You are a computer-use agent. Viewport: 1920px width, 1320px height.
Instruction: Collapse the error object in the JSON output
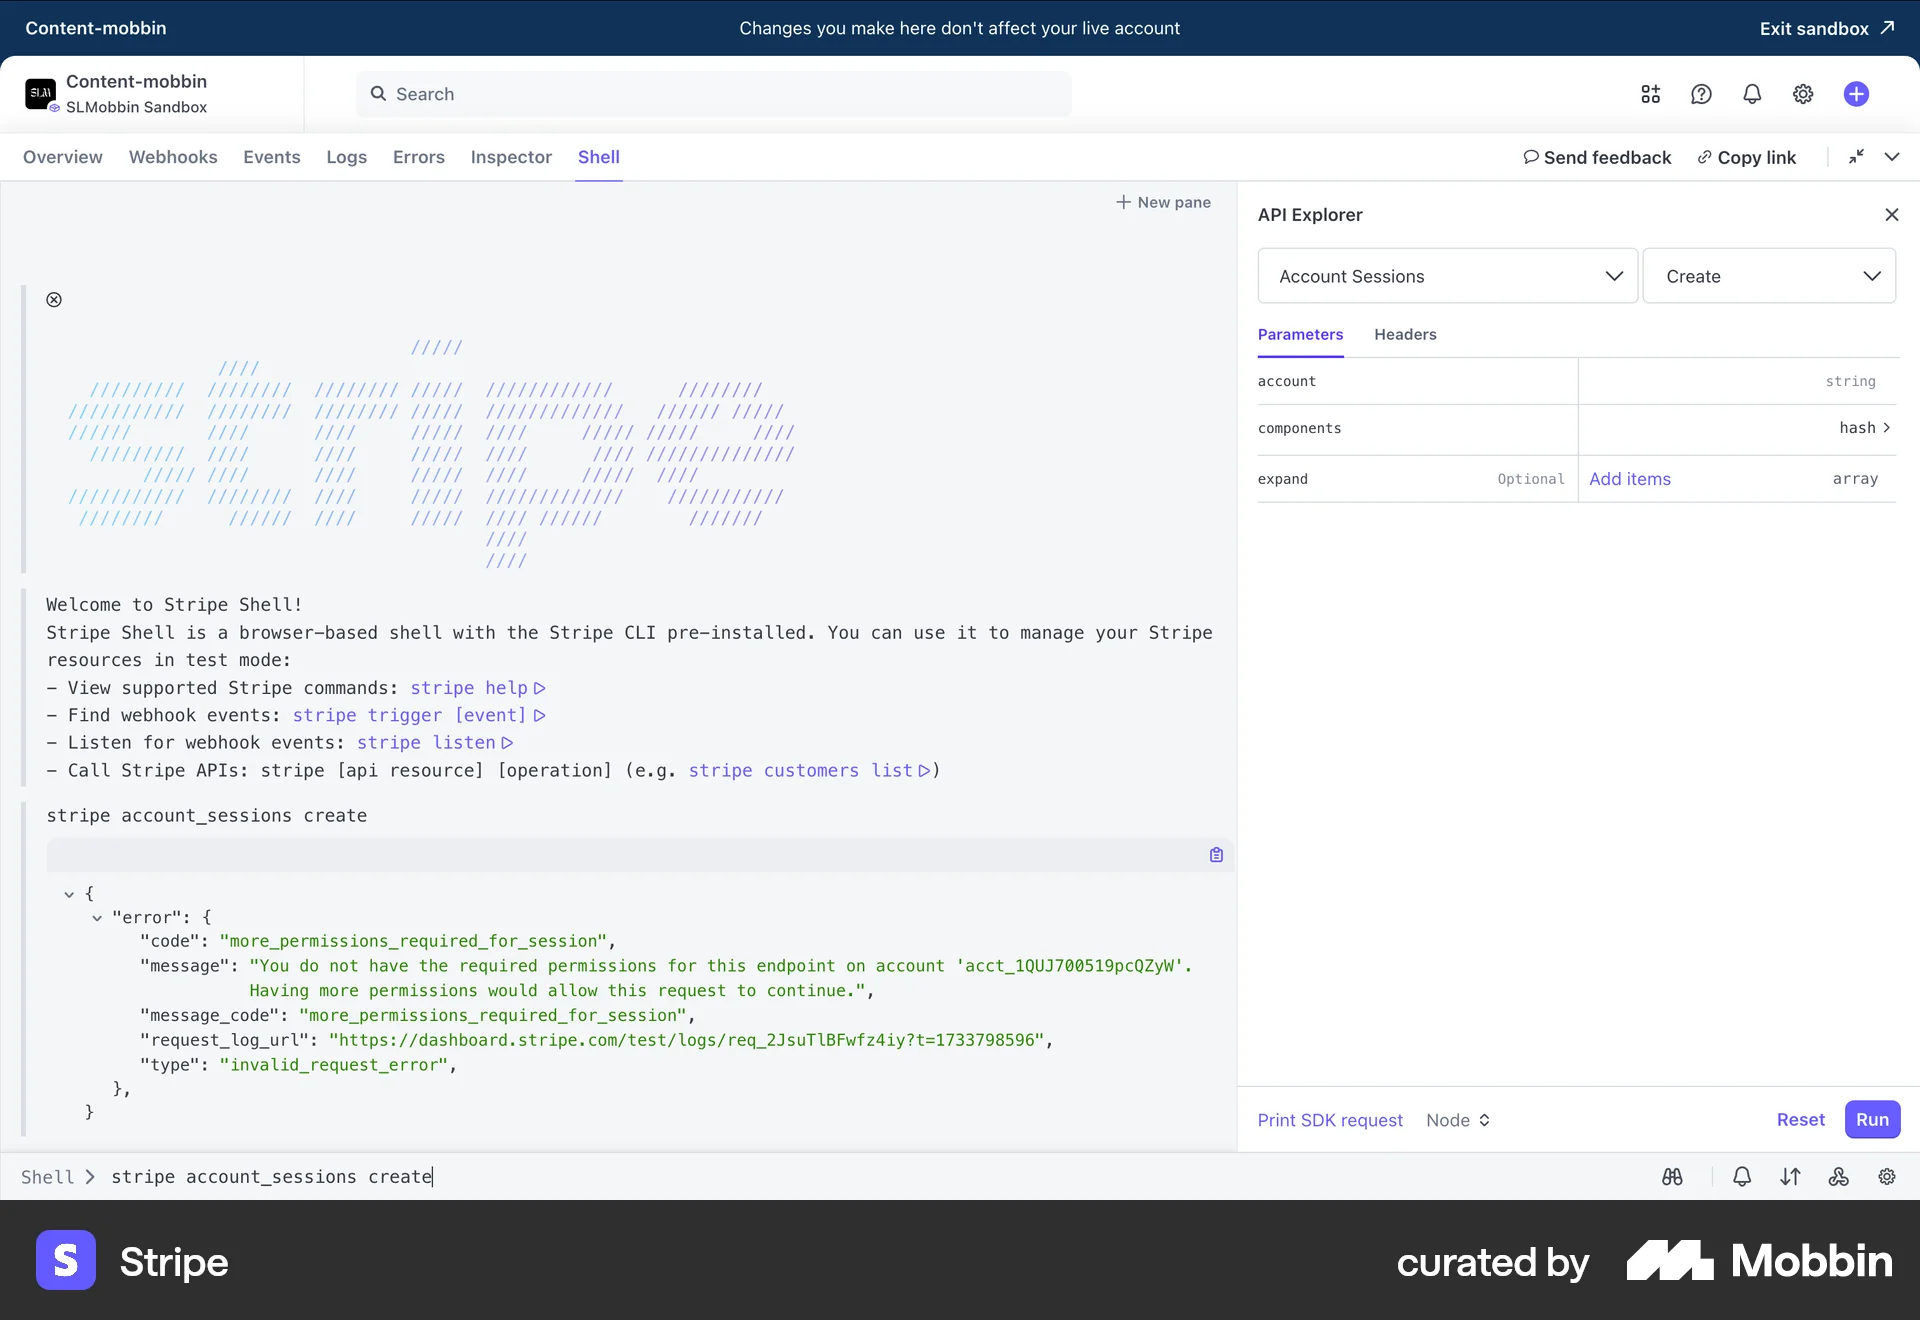tap(97, 918)
